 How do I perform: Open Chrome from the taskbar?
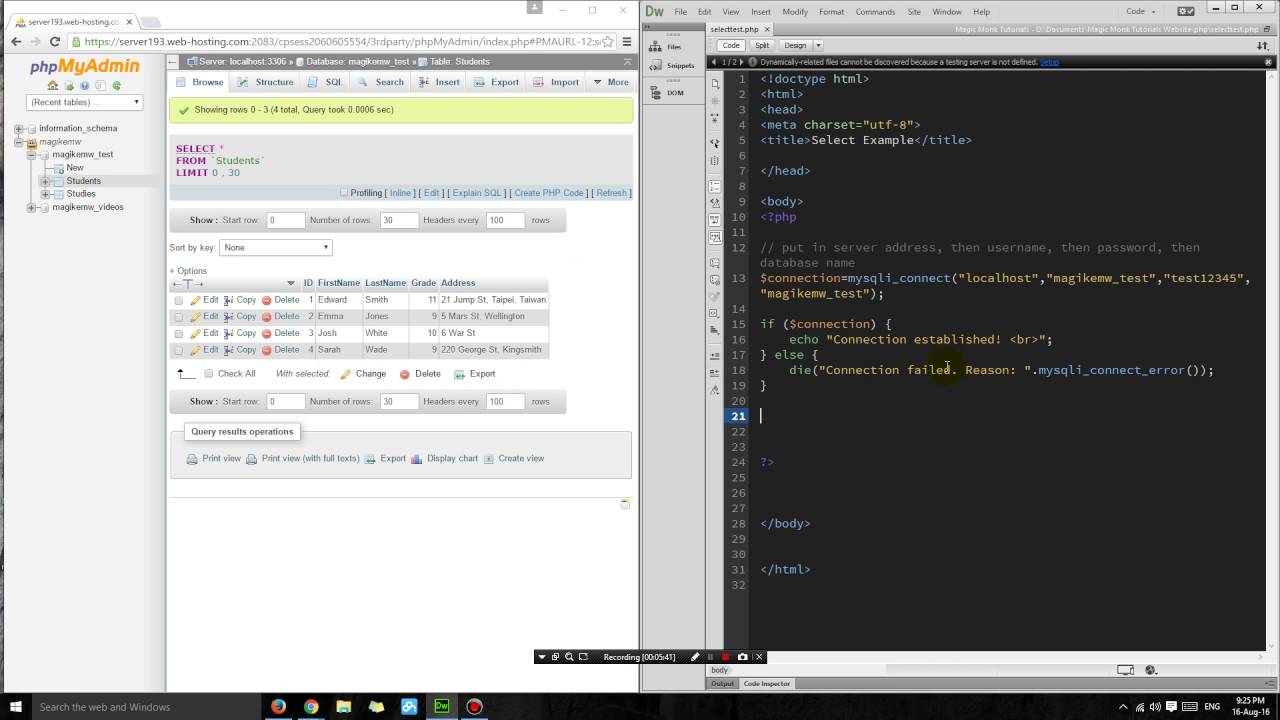(311, 706)
